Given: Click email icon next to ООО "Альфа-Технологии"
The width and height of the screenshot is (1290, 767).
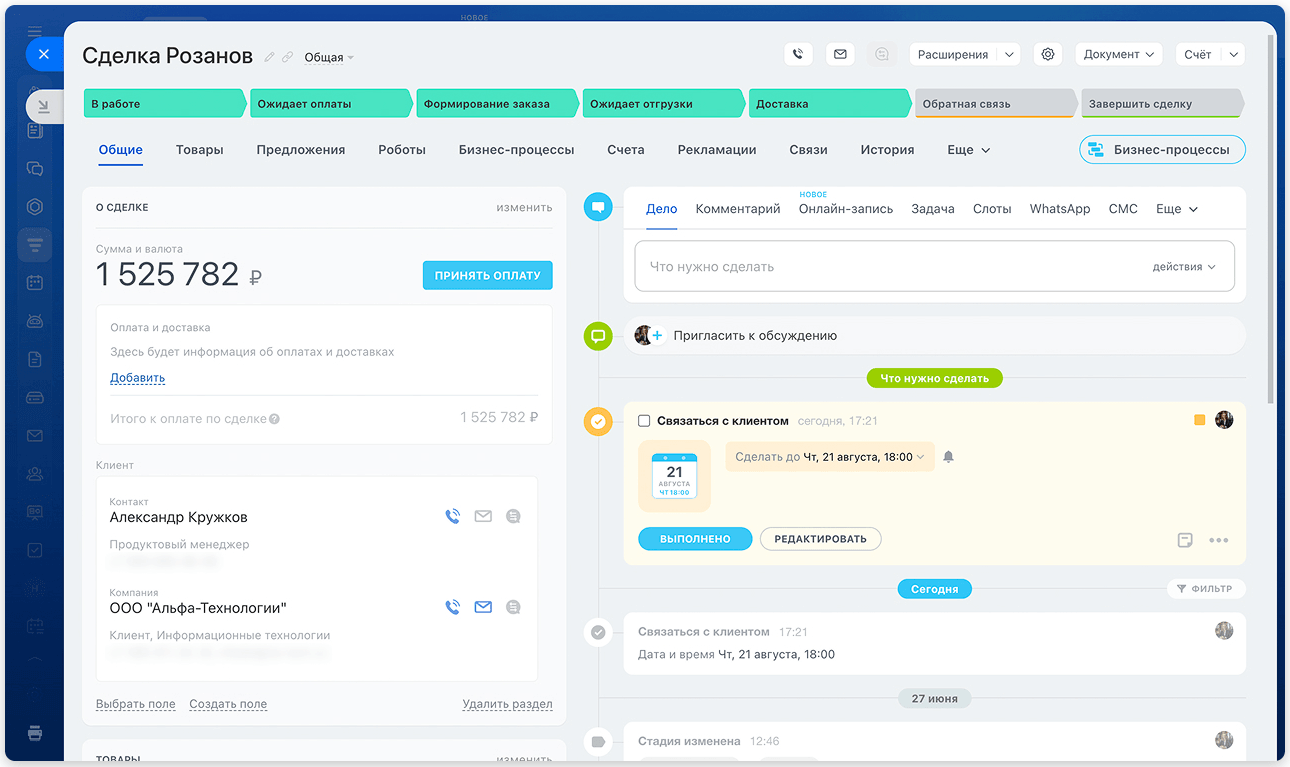Looking at the screenshot, I should pyautogui.click(x=483, y=606).
